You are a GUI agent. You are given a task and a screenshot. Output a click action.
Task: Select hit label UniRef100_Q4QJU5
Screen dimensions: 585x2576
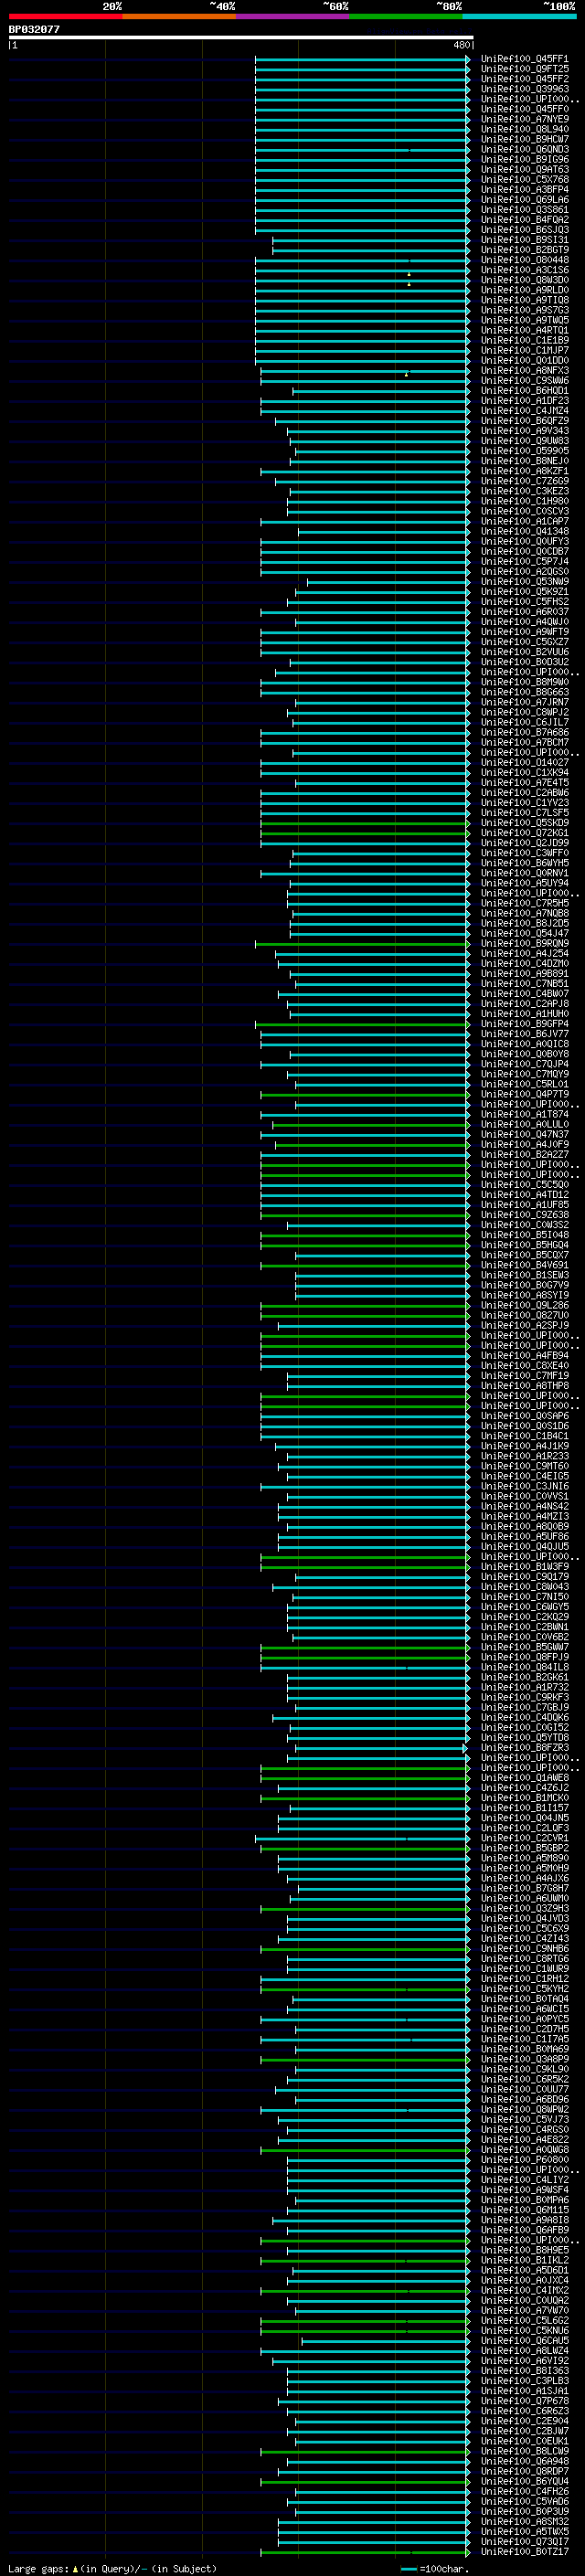pyautogui.click(x=524, y=1546)
